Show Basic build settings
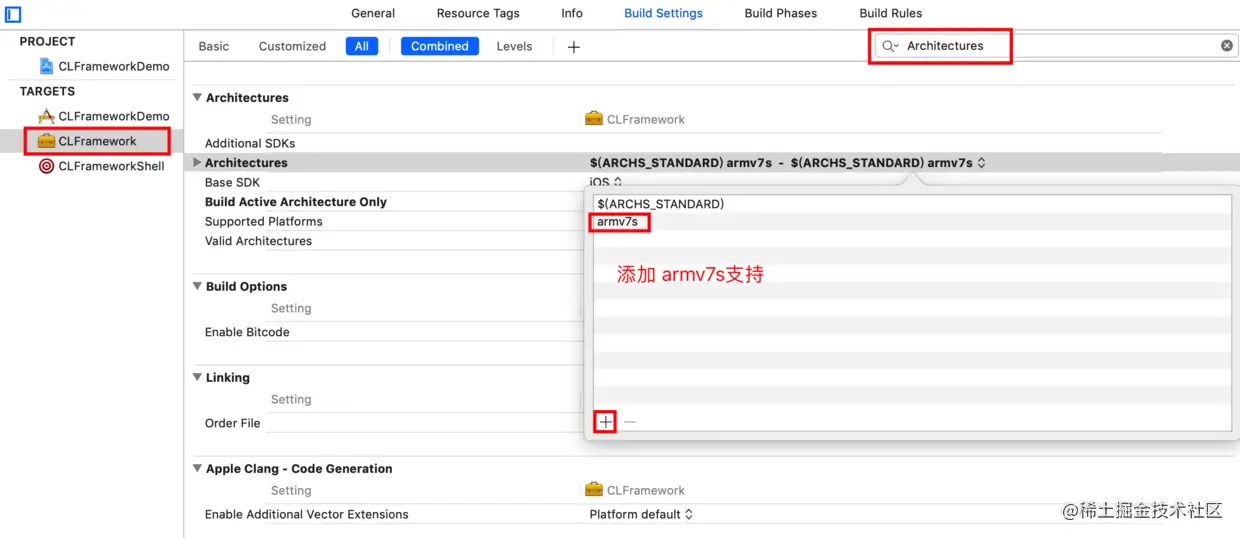The height and width of the screenshot is (538, 1240). point(214,46)
